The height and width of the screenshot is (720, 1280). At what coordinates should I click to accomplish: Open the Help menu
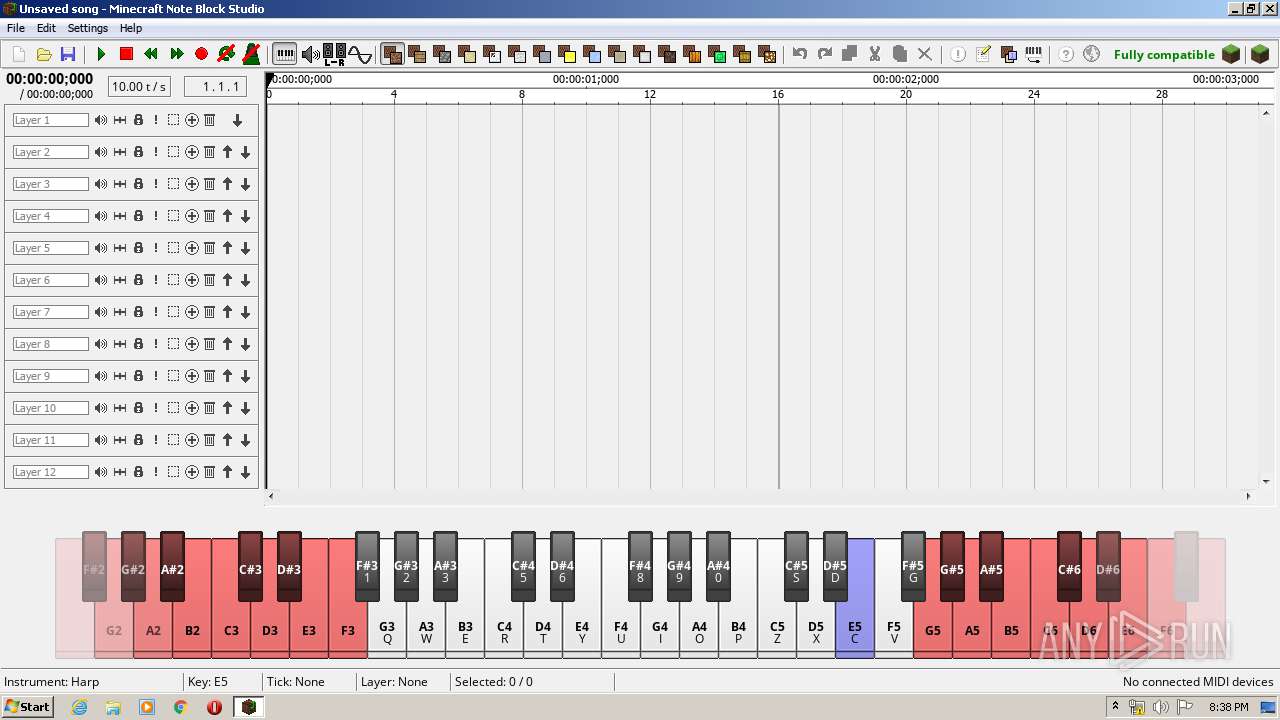coord(131,28)
